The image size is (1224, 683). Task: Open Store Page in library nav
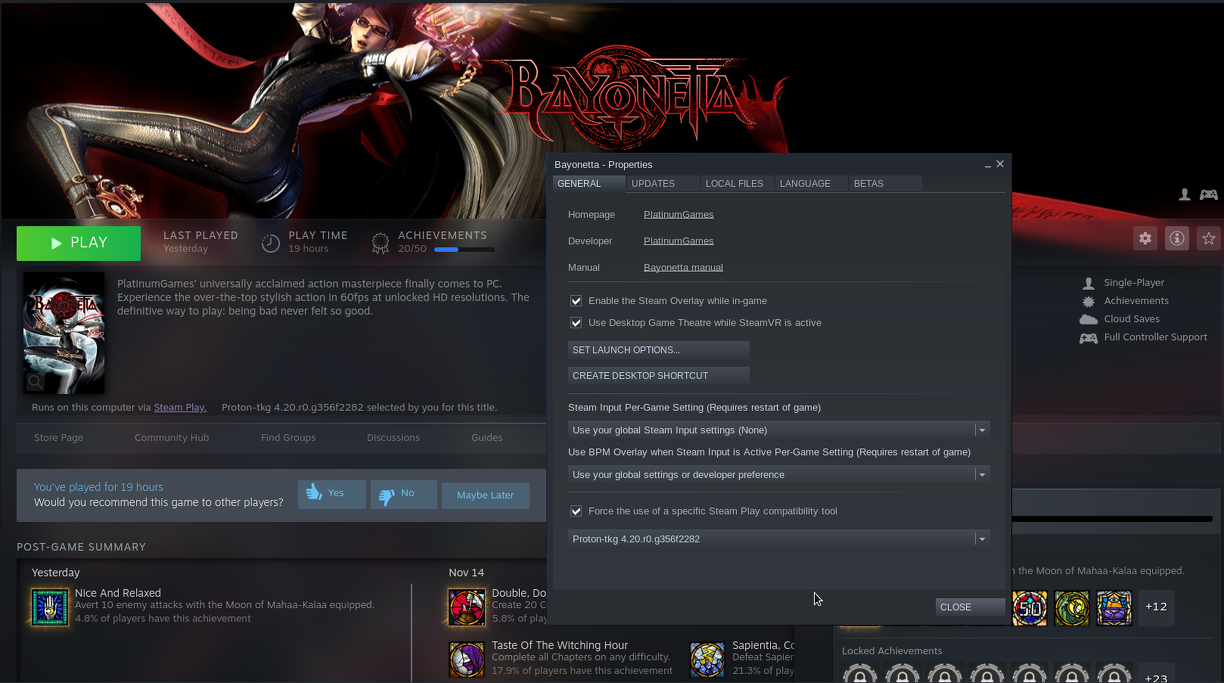tap(59, 438)
